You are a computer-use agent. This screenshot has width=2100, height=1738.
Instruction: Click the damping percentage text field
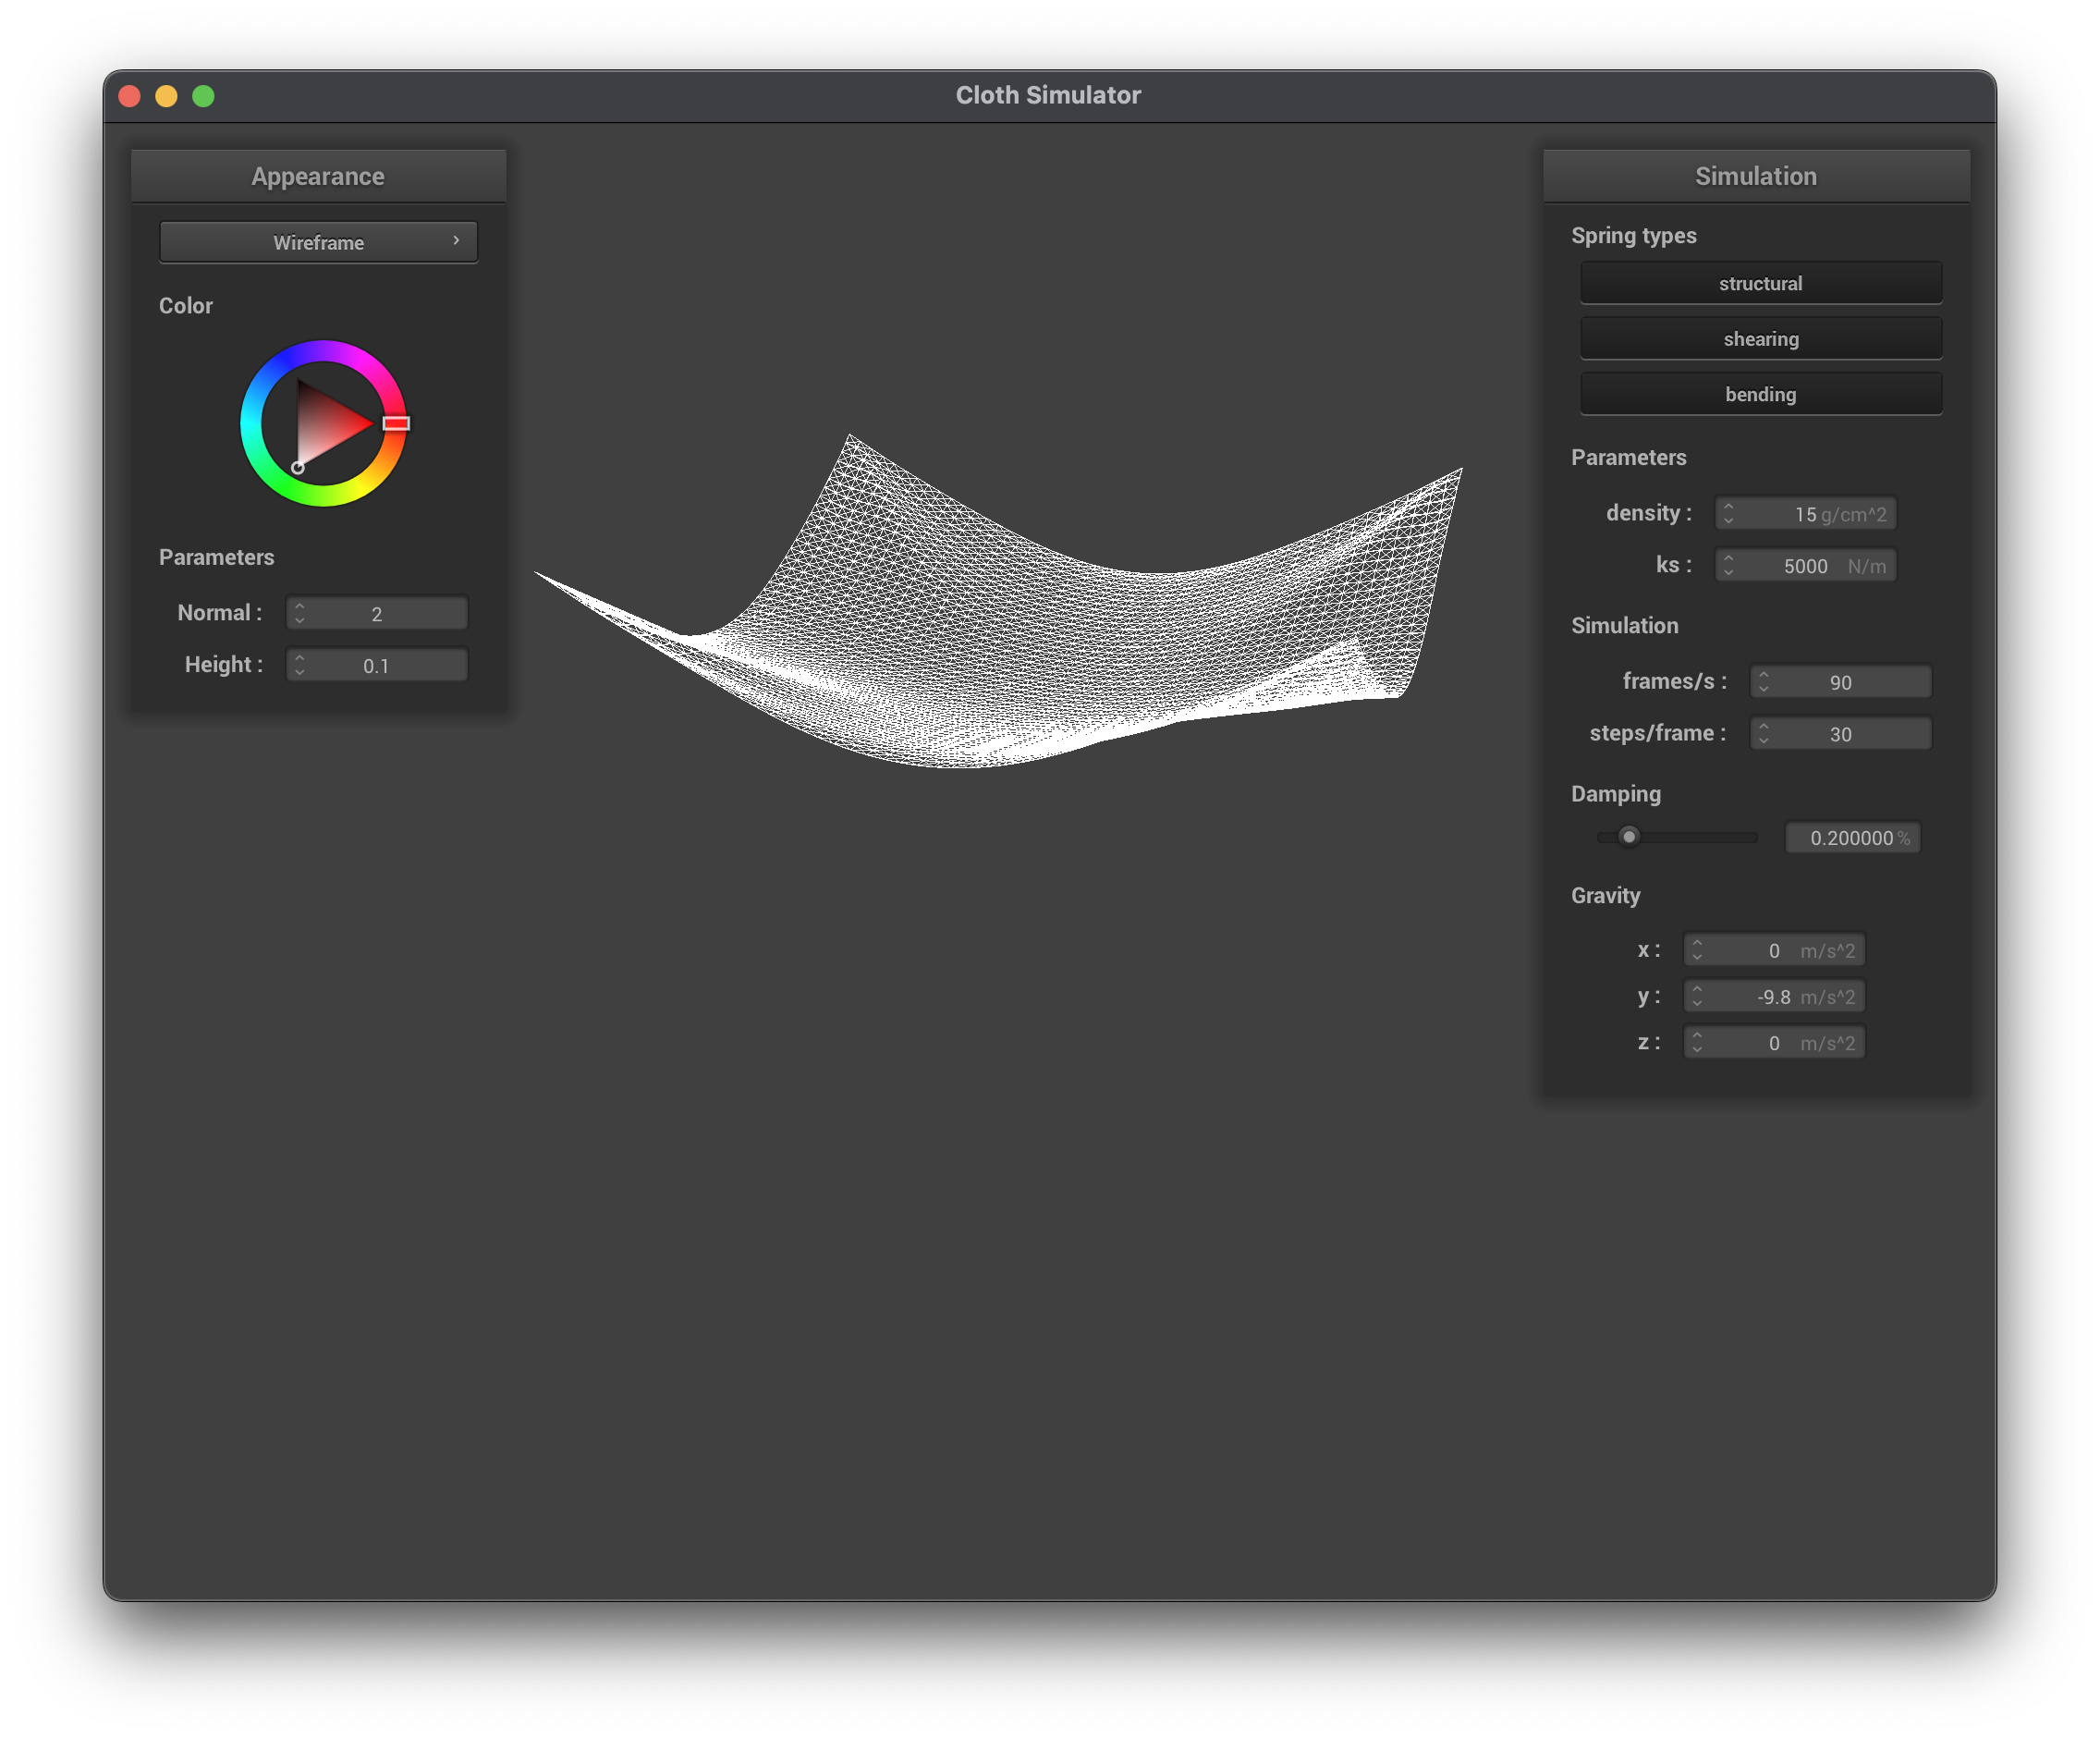click(1851, 838)
